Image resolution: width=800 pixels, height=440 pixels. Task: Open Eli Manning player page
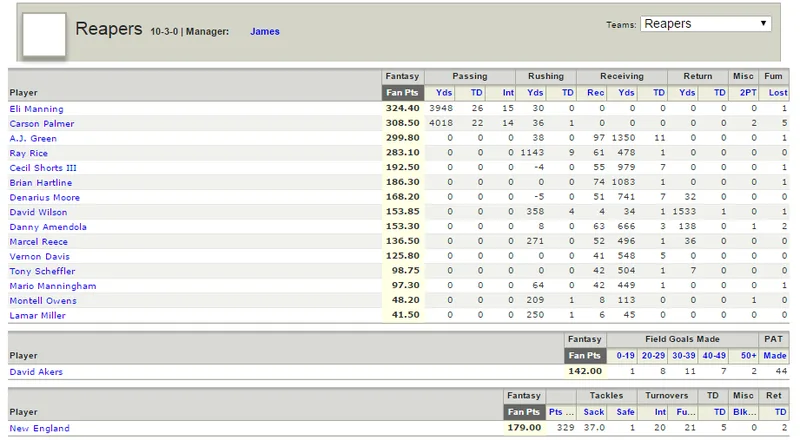coord(36,109)
